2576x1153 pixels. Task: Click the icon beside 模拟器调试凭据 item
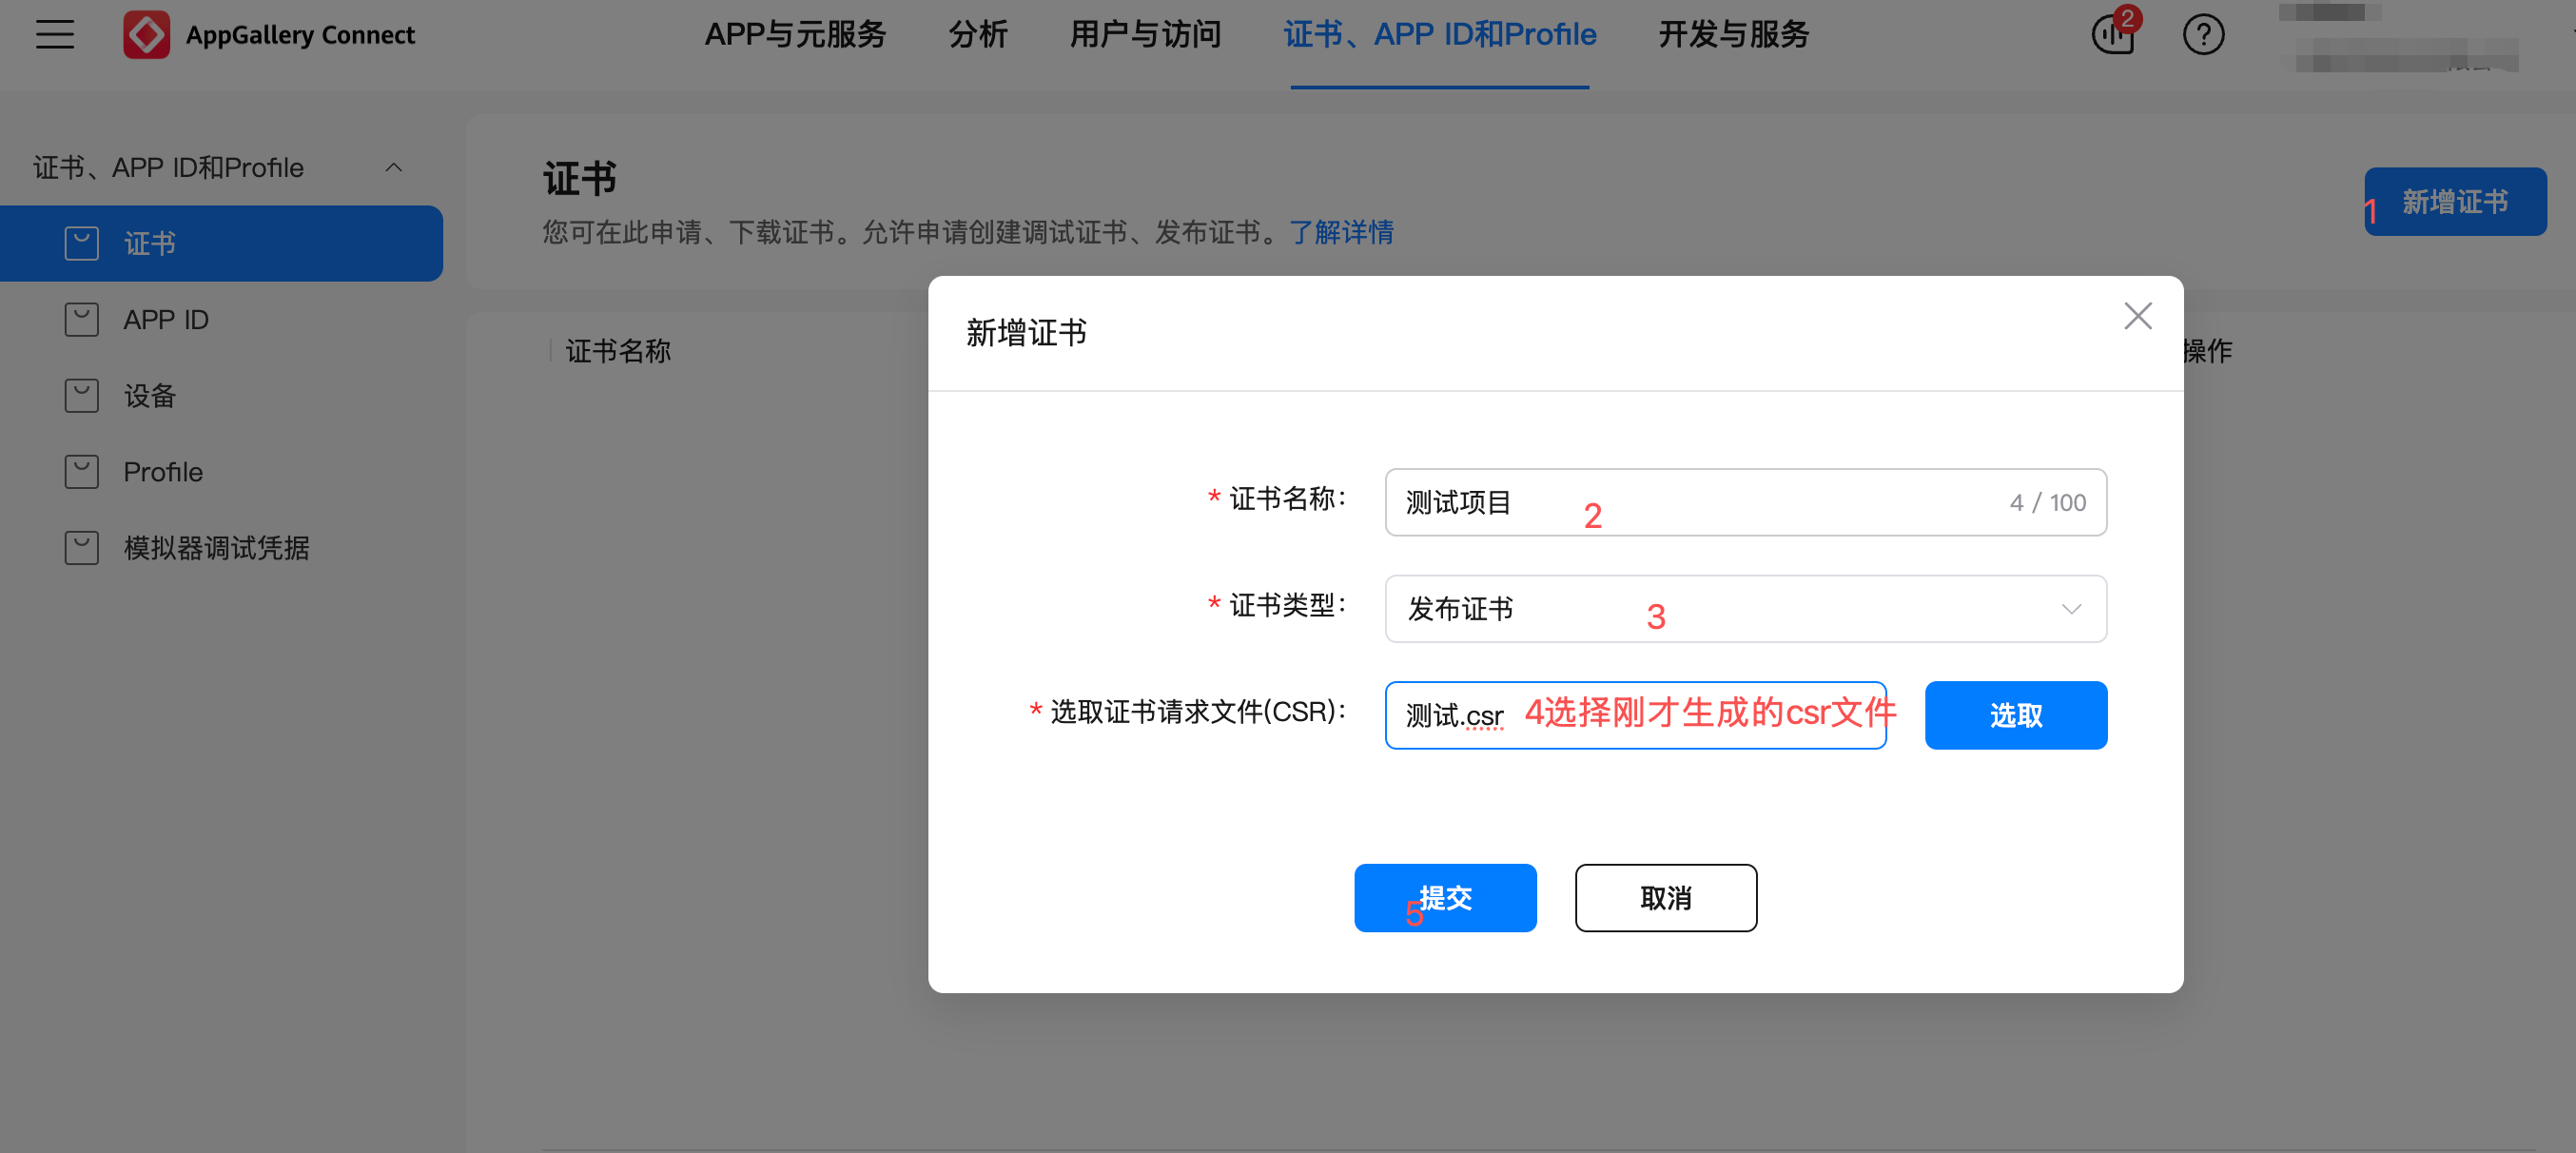[x=81, y=548]
